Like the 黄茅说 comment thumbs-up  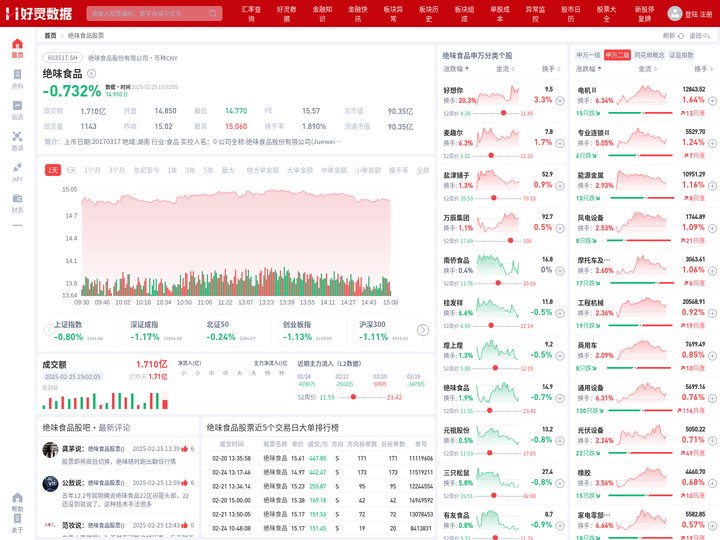185,449
